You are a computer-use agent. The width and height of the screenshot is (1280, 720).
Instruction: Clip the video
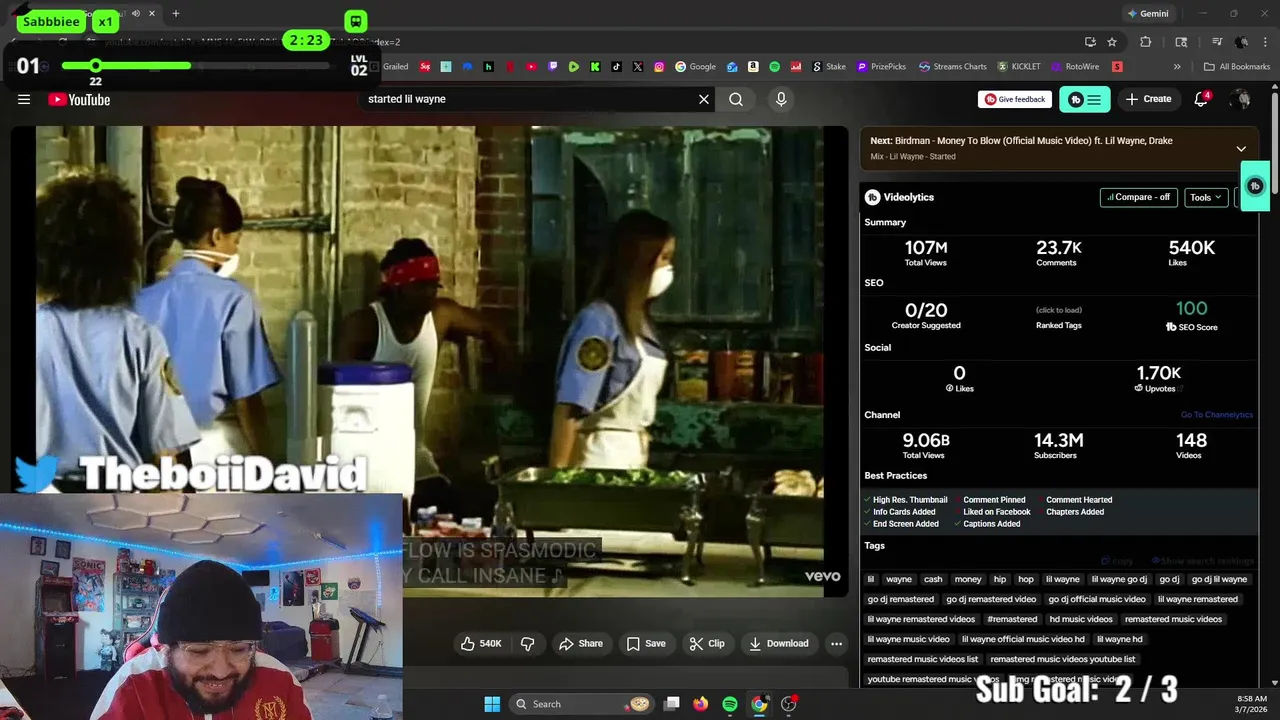pos(707,644)
